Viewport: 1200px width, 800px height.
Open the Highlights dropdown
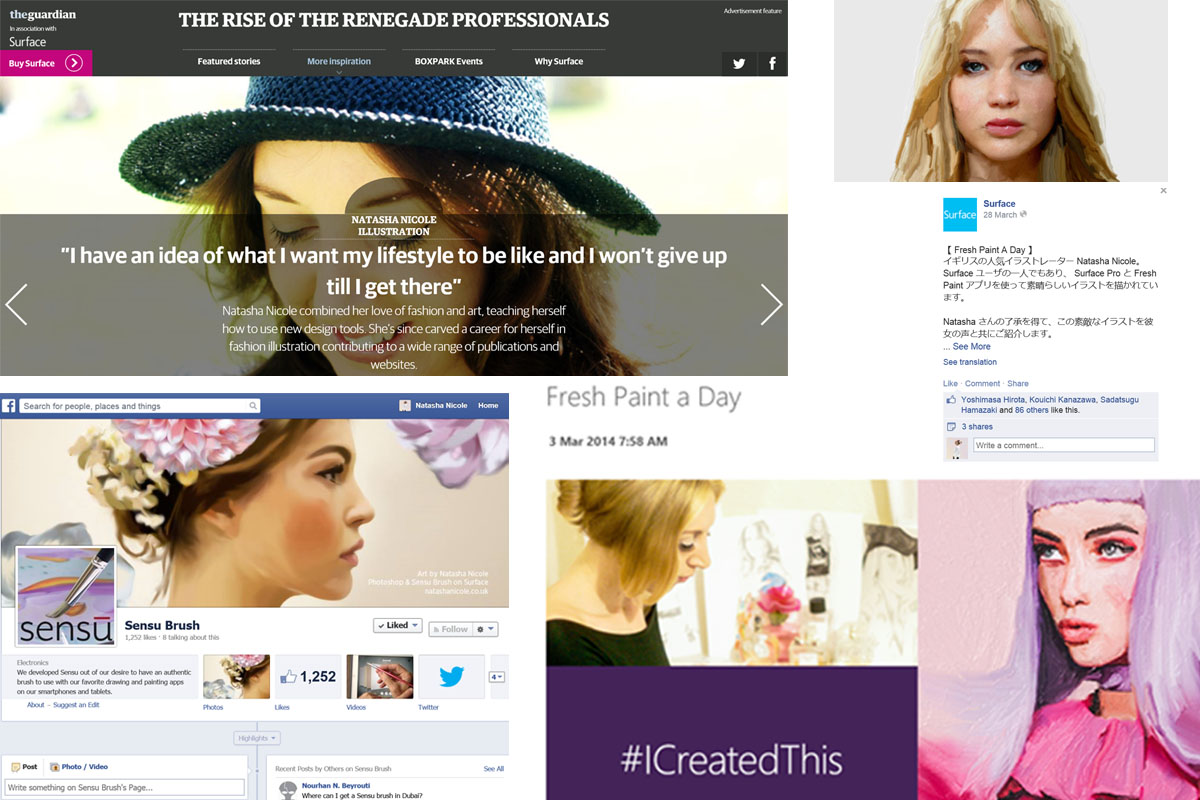258,738
